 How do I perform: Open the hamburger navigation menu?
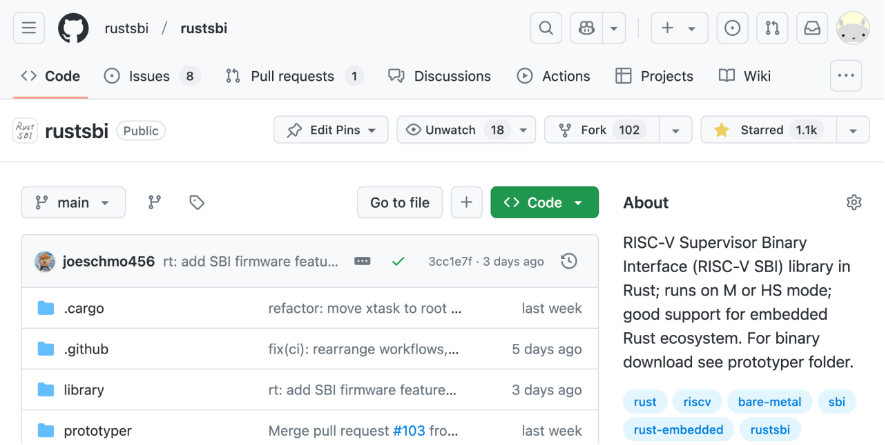pyautogui.click(x=29, y=28)
